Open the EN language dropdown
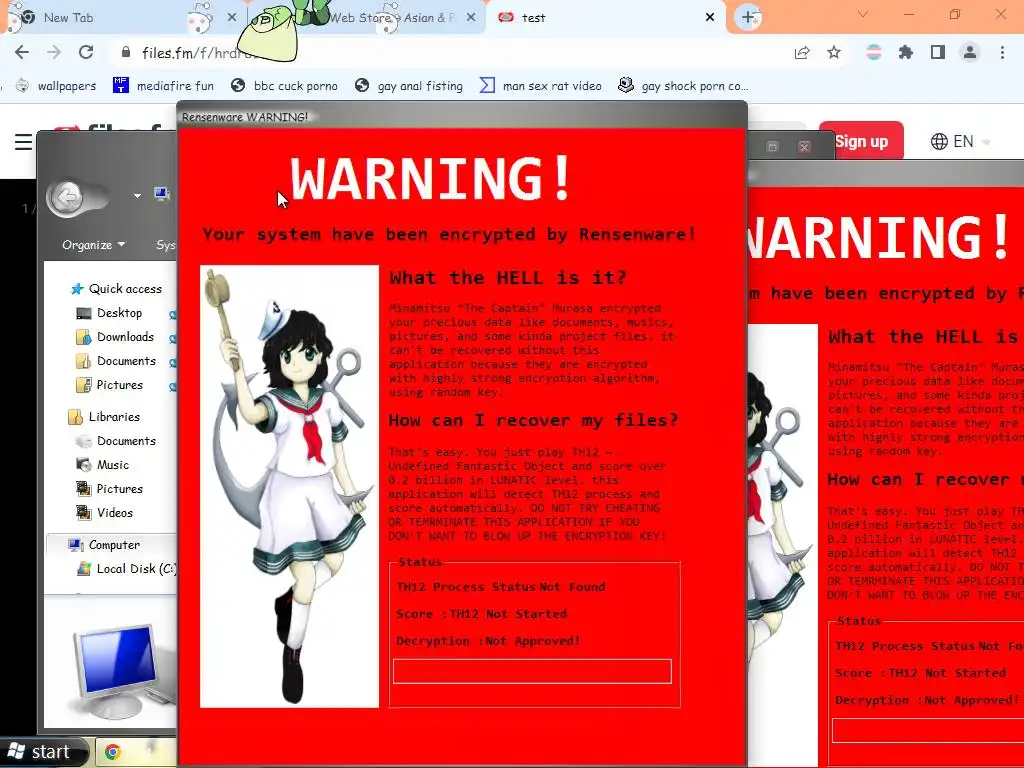Screen dimensions: 1024x768 point(961,141)
